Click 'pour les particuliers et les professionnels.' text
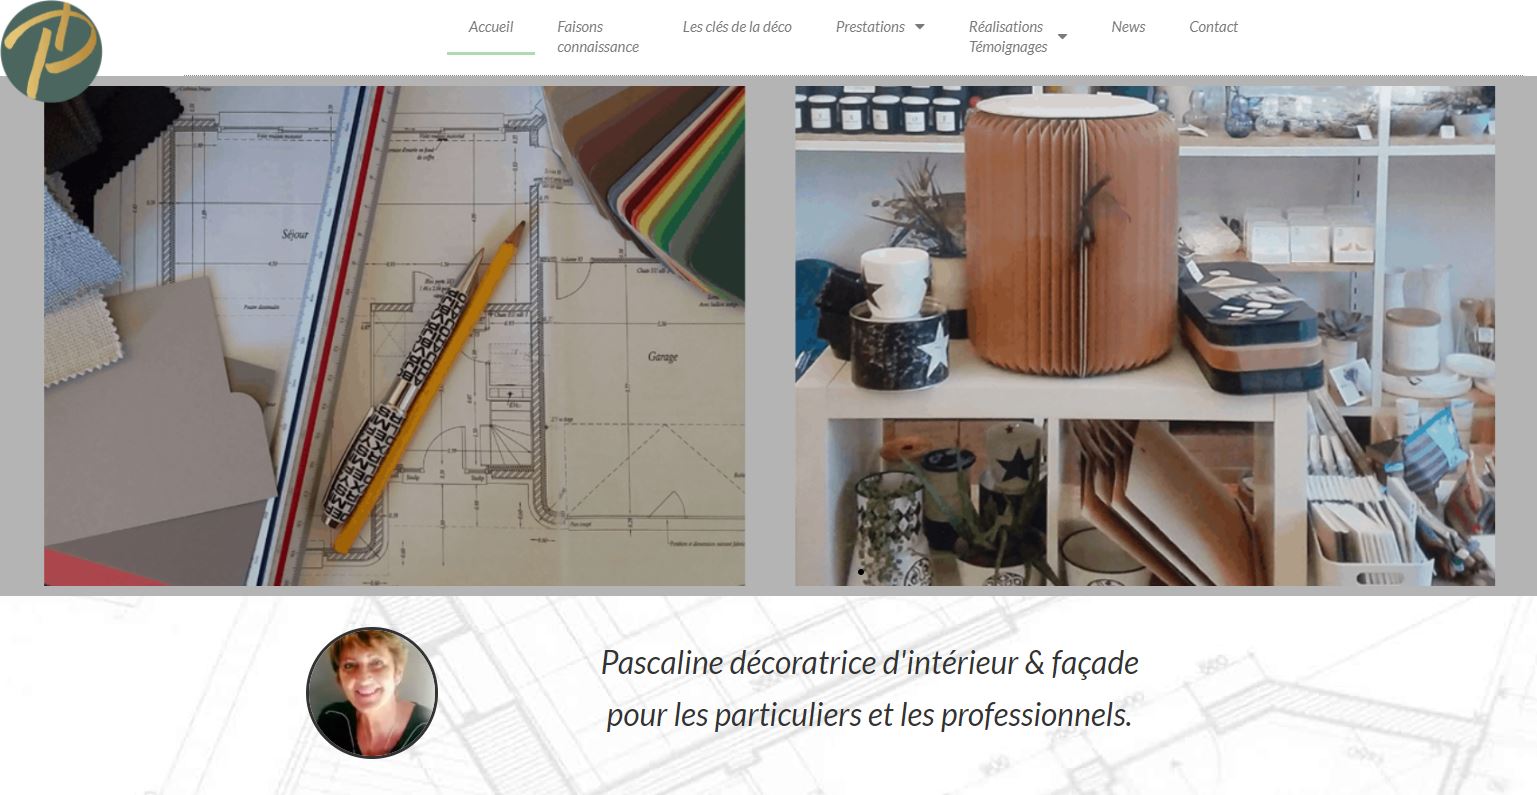This screenshot has height=795, width=1537. point(869,716)
